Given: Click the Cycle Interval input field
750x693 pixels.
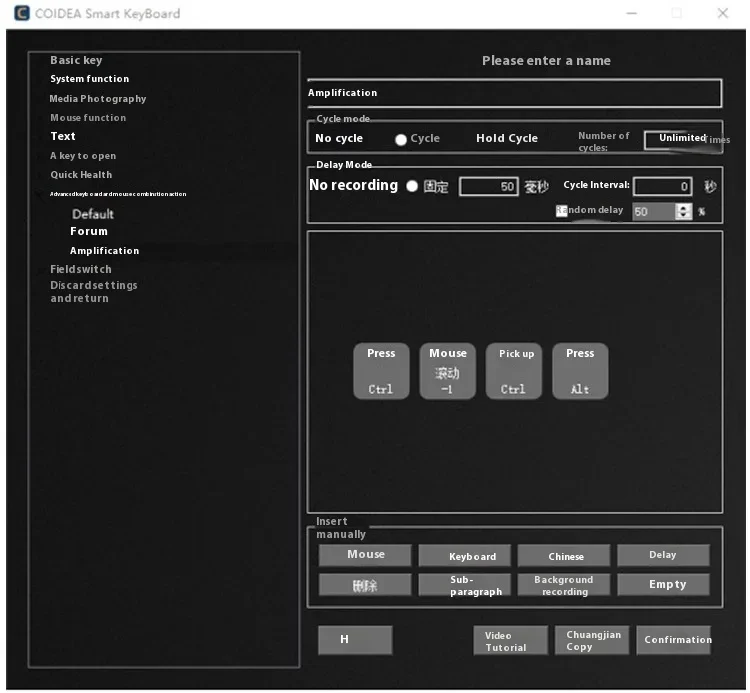Looking at the screenshot, I should pos(662,186).
